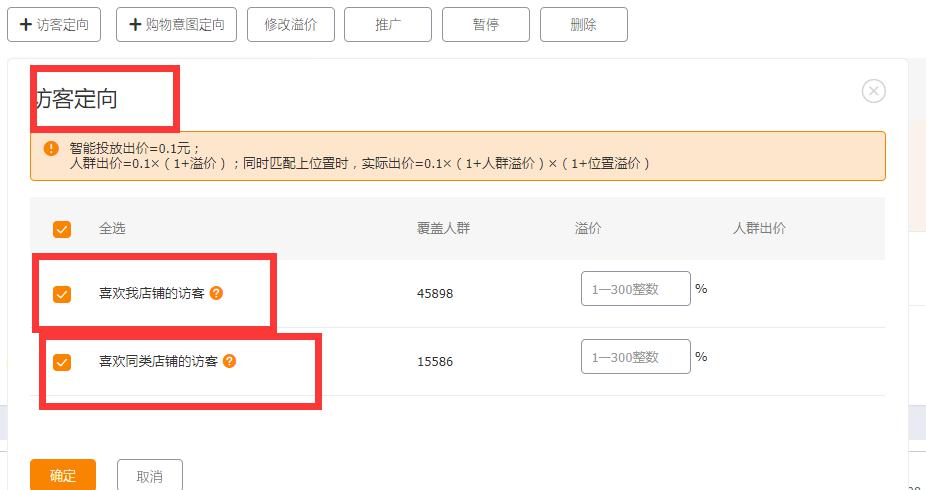
Task: Close the 访客定向 dialog with the X icon
Action: point(873,91)
